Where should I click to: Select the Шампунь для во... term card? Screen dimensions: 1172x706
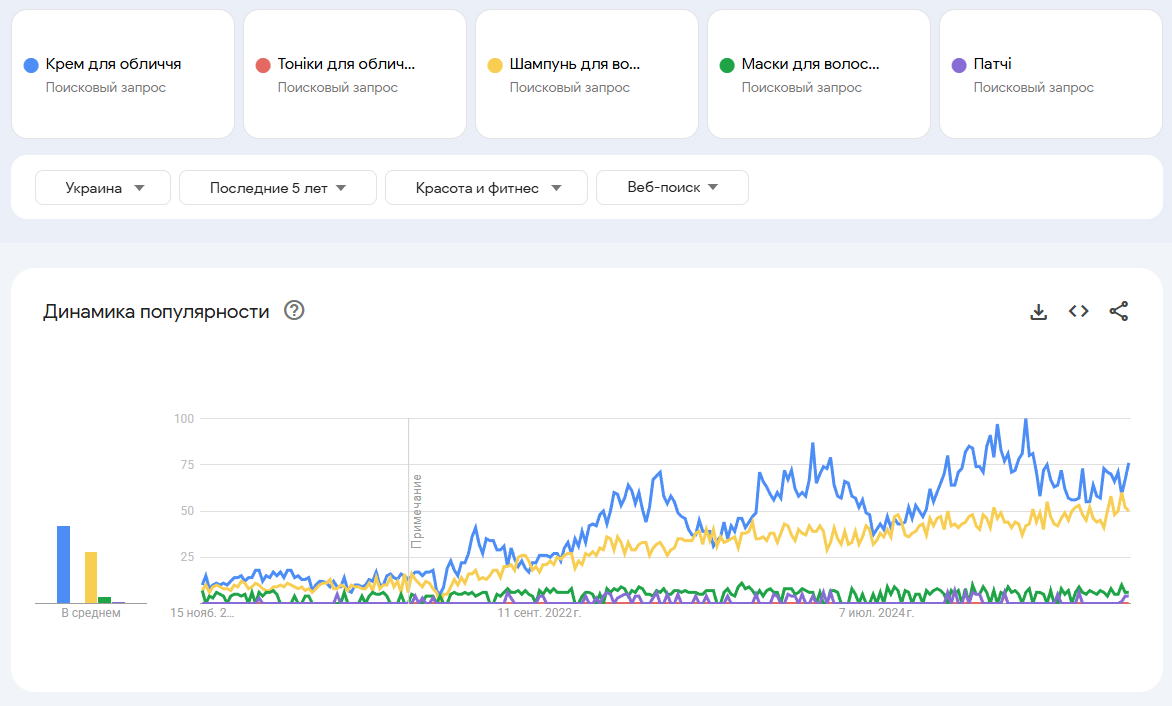[575, 64]
